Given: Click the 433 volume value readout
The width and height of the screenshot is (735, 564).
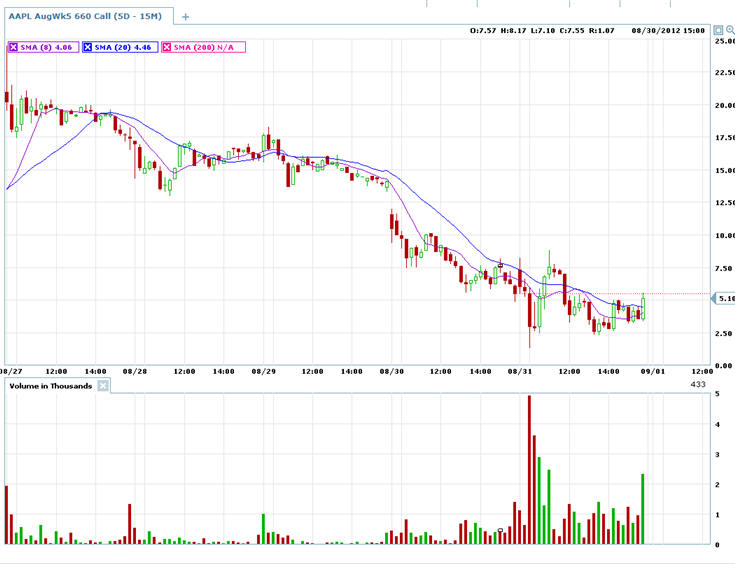Looking at the screenshot, I should [698, 384].
